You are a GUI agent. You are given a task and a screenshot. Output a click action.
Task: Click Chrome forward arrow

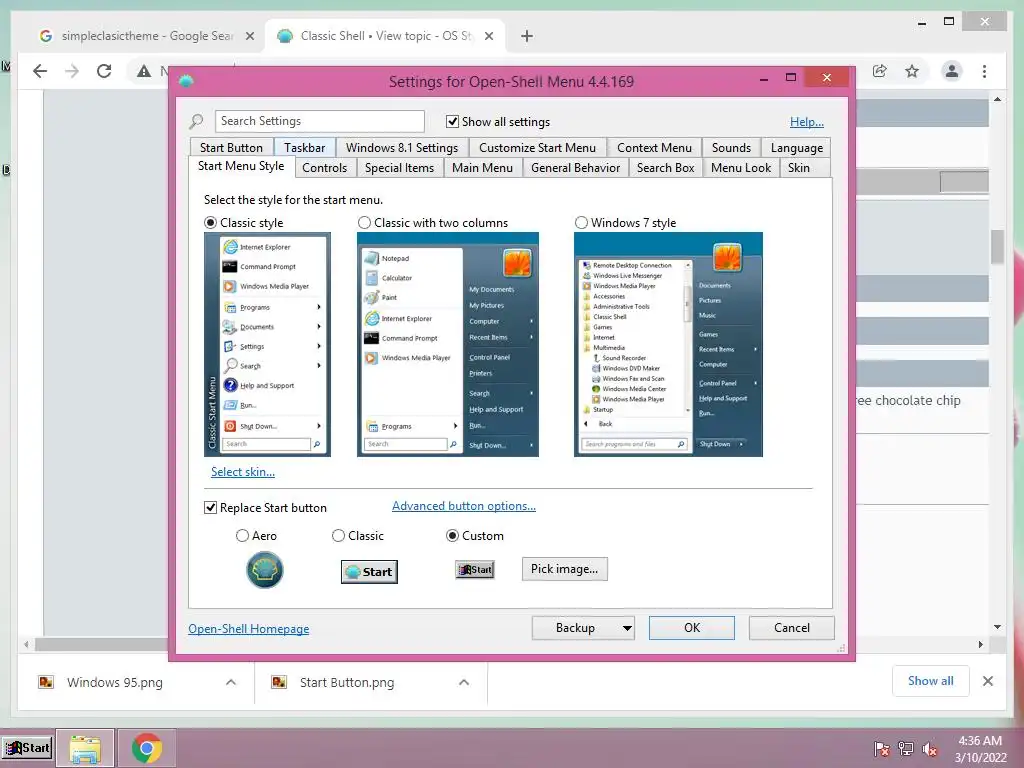point(72,71)
